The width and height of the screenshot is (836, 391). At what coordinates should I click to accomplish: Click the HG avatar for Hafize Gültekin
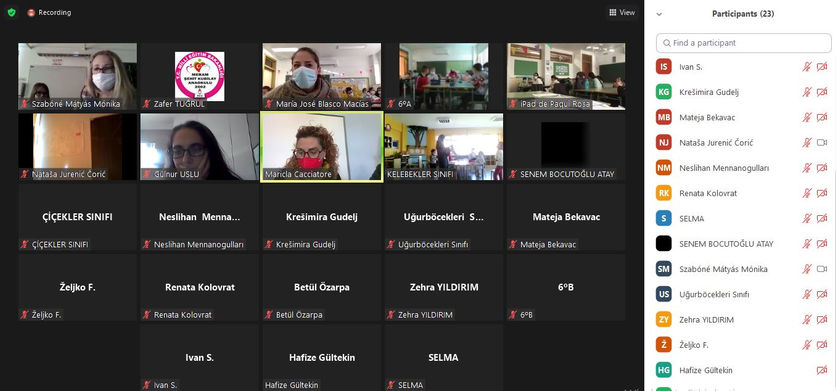coord(664,370)
